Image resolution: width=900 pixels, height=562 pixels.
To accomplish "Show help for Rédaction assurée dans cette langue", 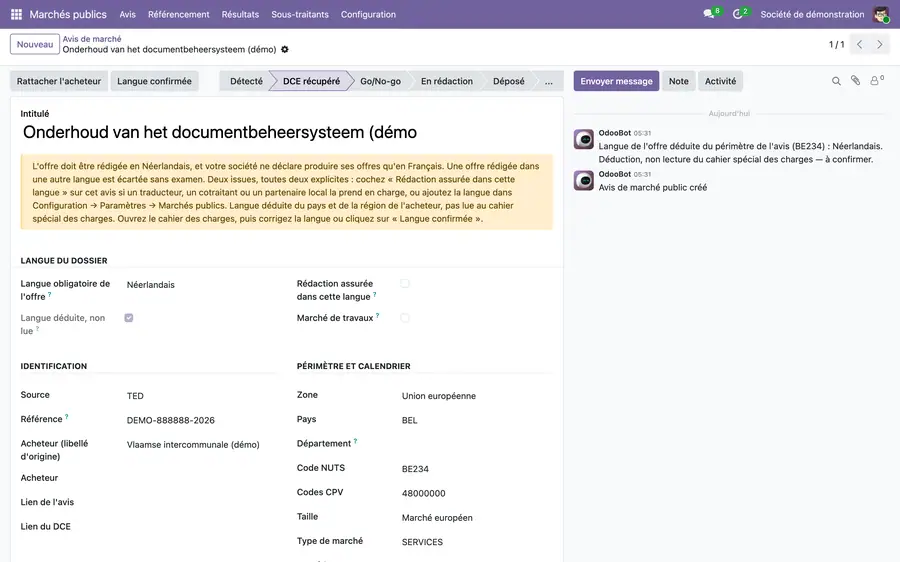I will click(x=374, y=294).
